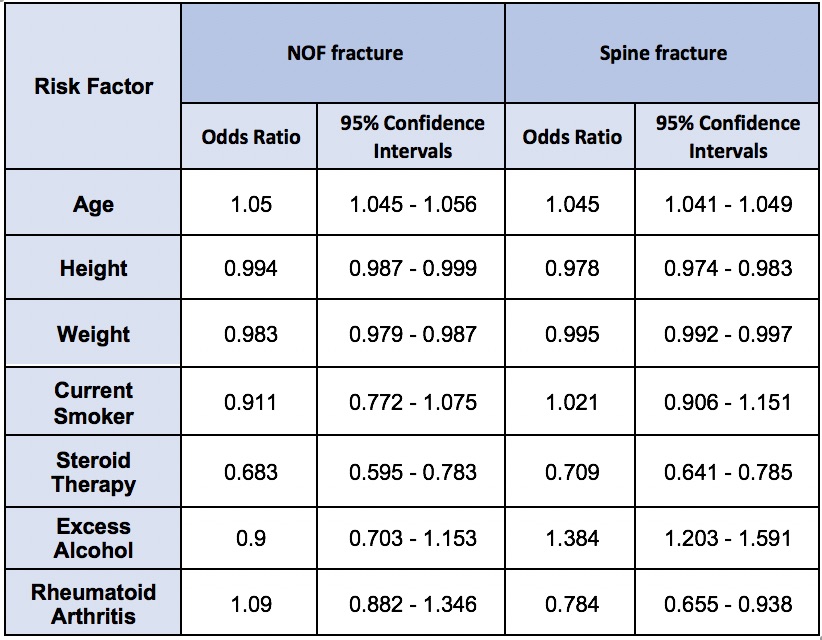Screen dimensions: 822x640
Task: Click the Risk Factor header cell
Action: [93, 86]
